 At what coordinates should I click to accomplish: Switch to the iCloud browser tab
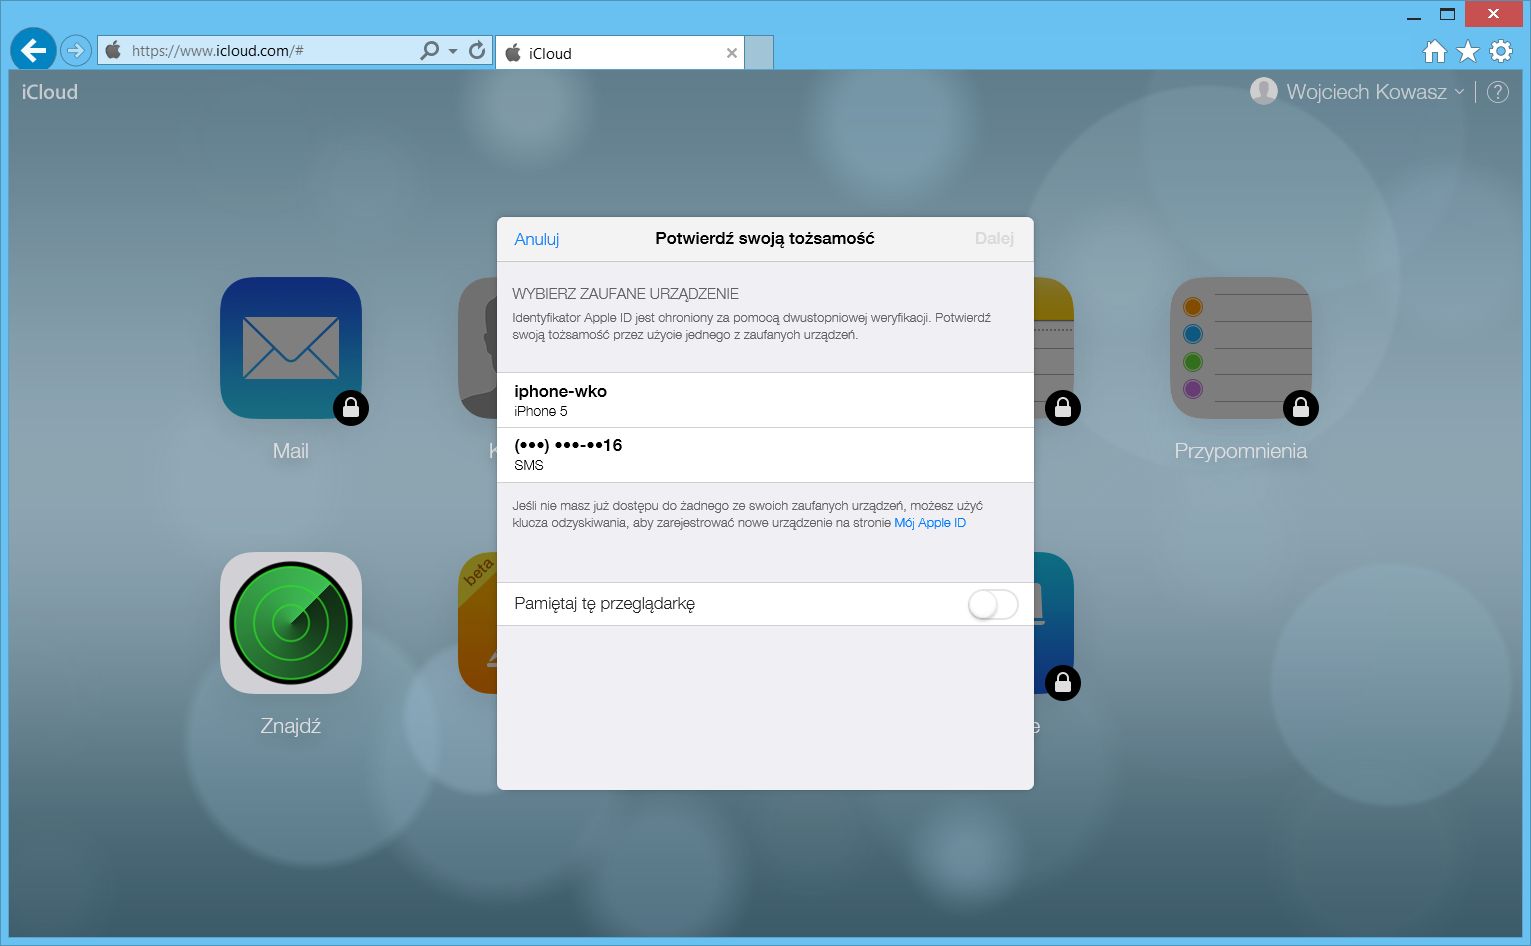pyautogui.click(x=620, y=53)
